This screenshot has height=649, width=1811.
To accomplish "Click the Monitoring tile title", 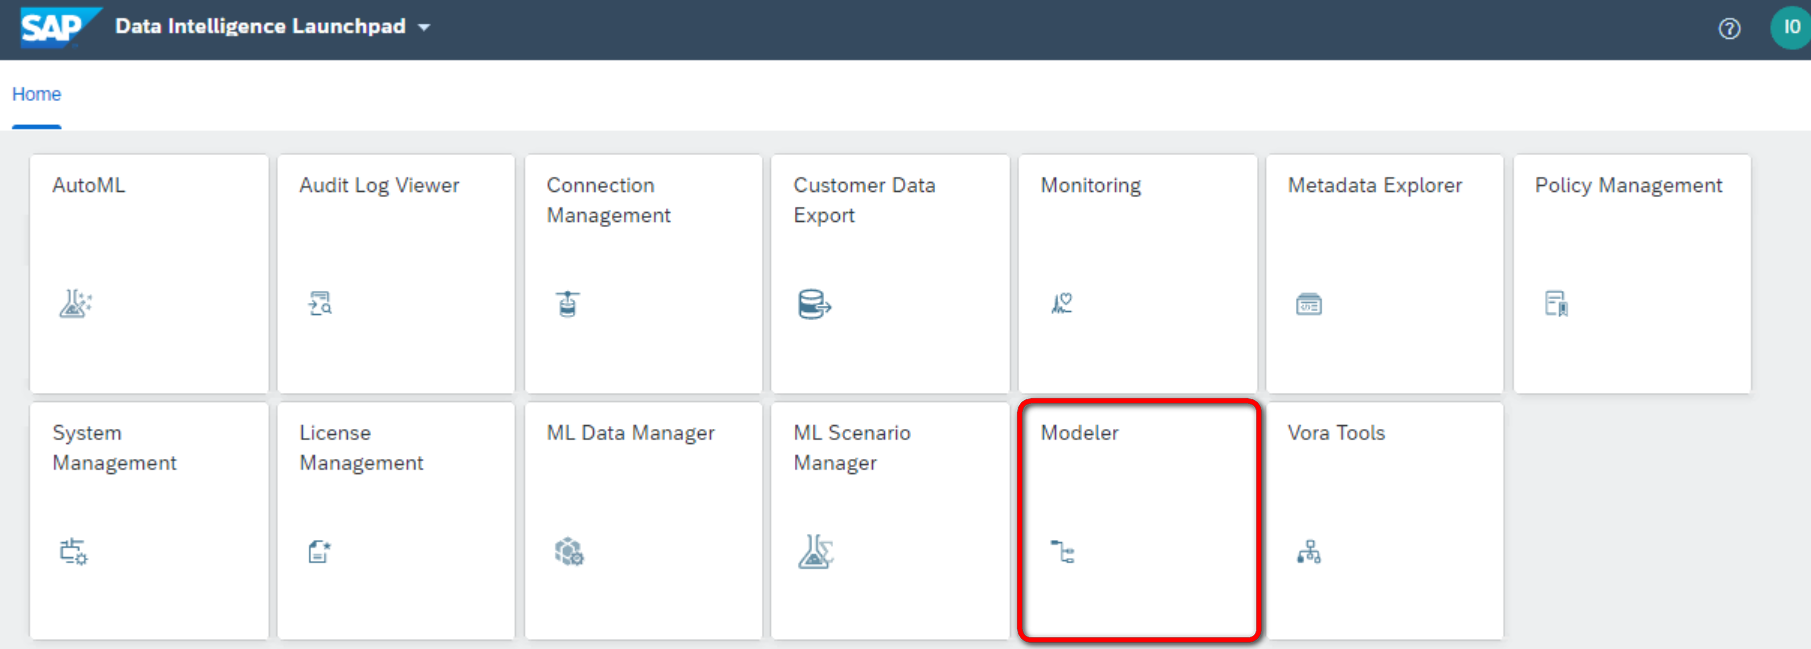I will tap(1090, 185).
